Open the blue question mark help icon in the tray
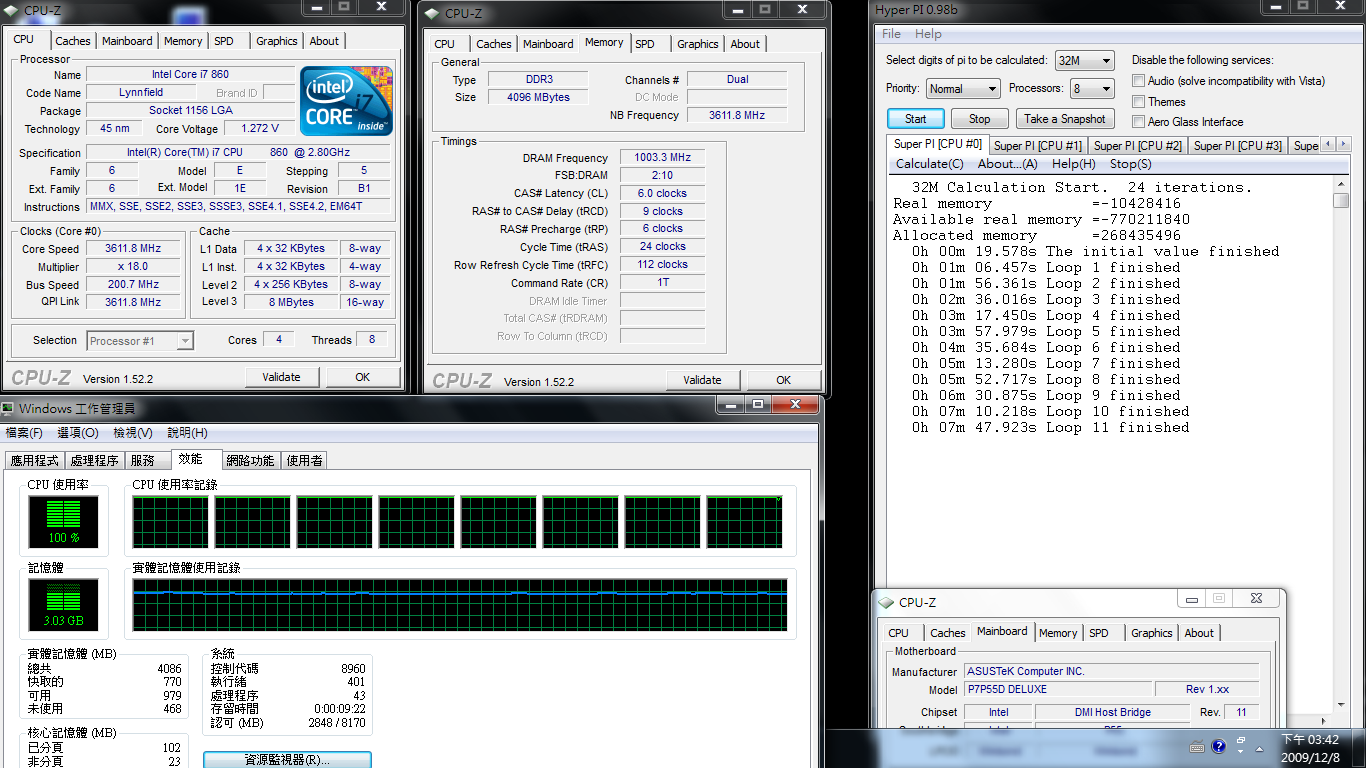Screen dimensions: 1366x768 click(1218, 746)
